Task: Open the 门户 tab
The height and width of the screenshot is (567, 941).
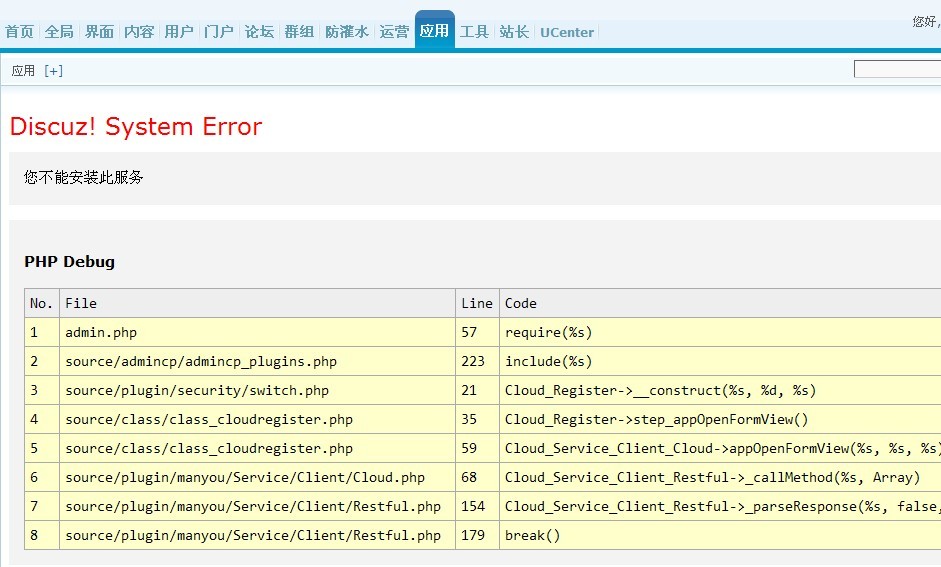Action: (218, 32)
